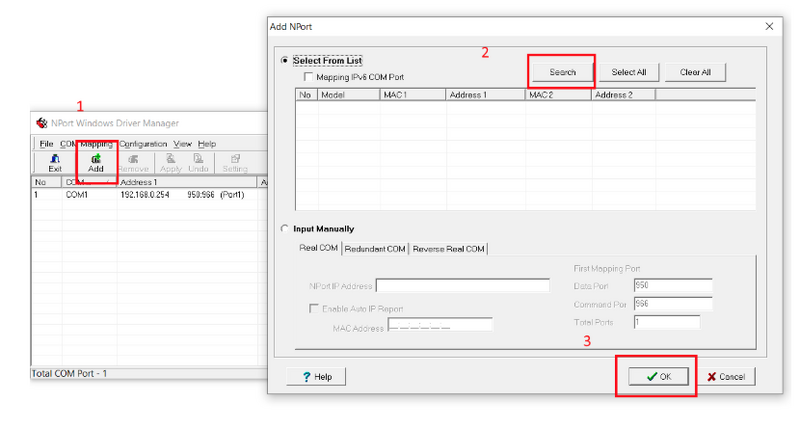Click the OK button
This screenshot has height=429, width=800.
pyautogui.click(x=658, y=376)
